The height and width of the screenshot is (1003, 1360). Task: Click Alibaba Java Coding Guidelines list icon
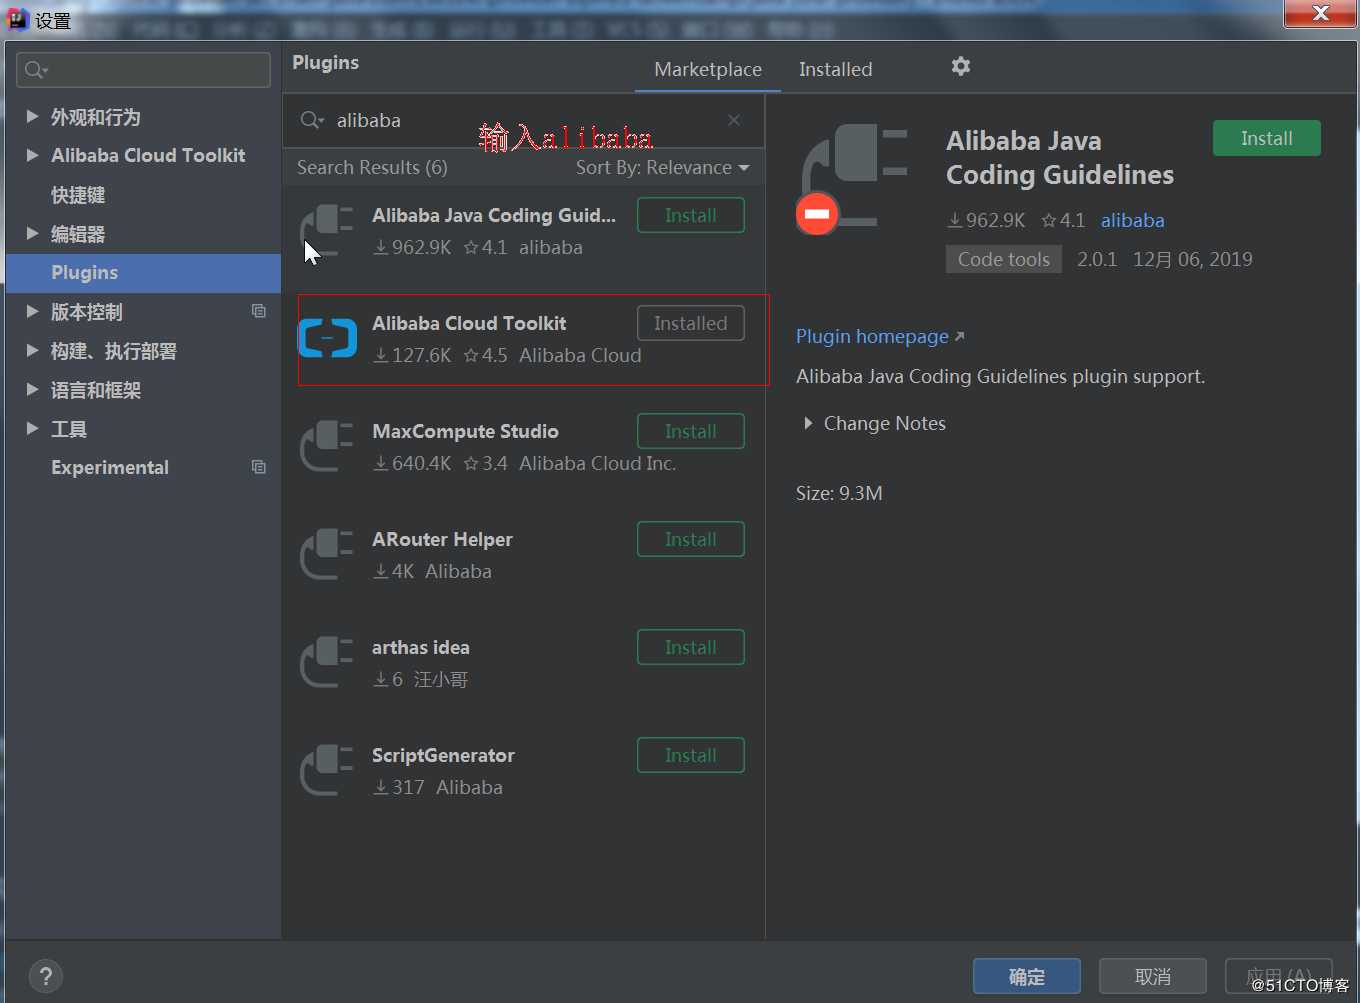click(327, 231)
